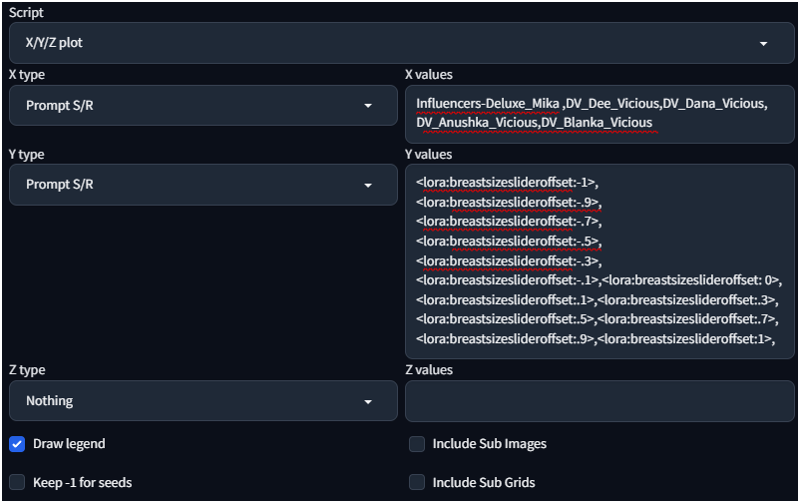This screenshot has width=800, height=503.
Task: Click the Include Sub Grids label
Action: pyautogui.click(x=483, y=482)
